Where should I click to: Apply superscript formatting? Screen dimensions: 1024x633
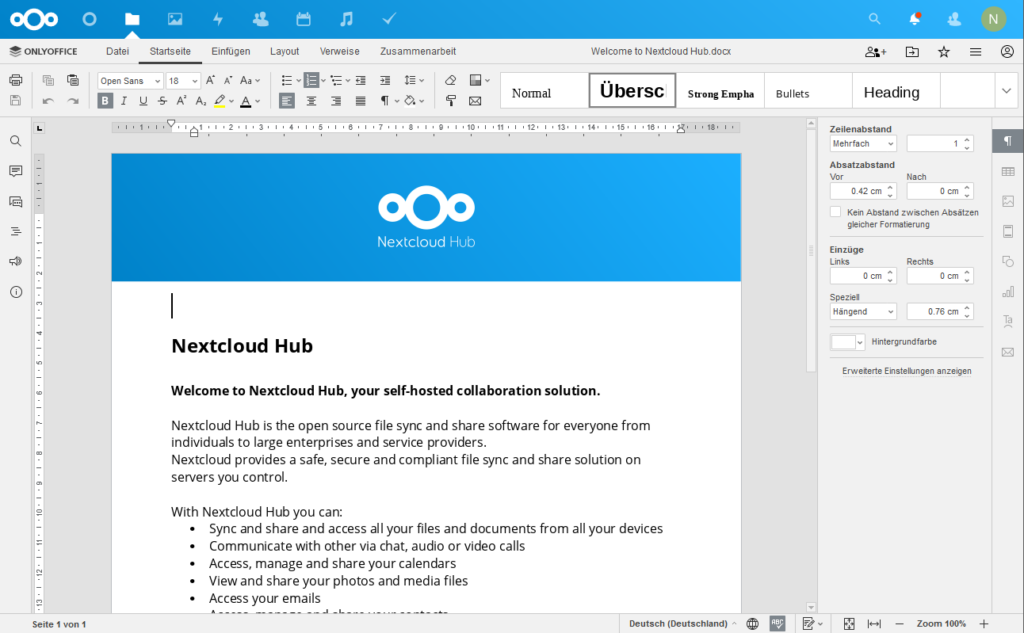[x=182, y=101]
